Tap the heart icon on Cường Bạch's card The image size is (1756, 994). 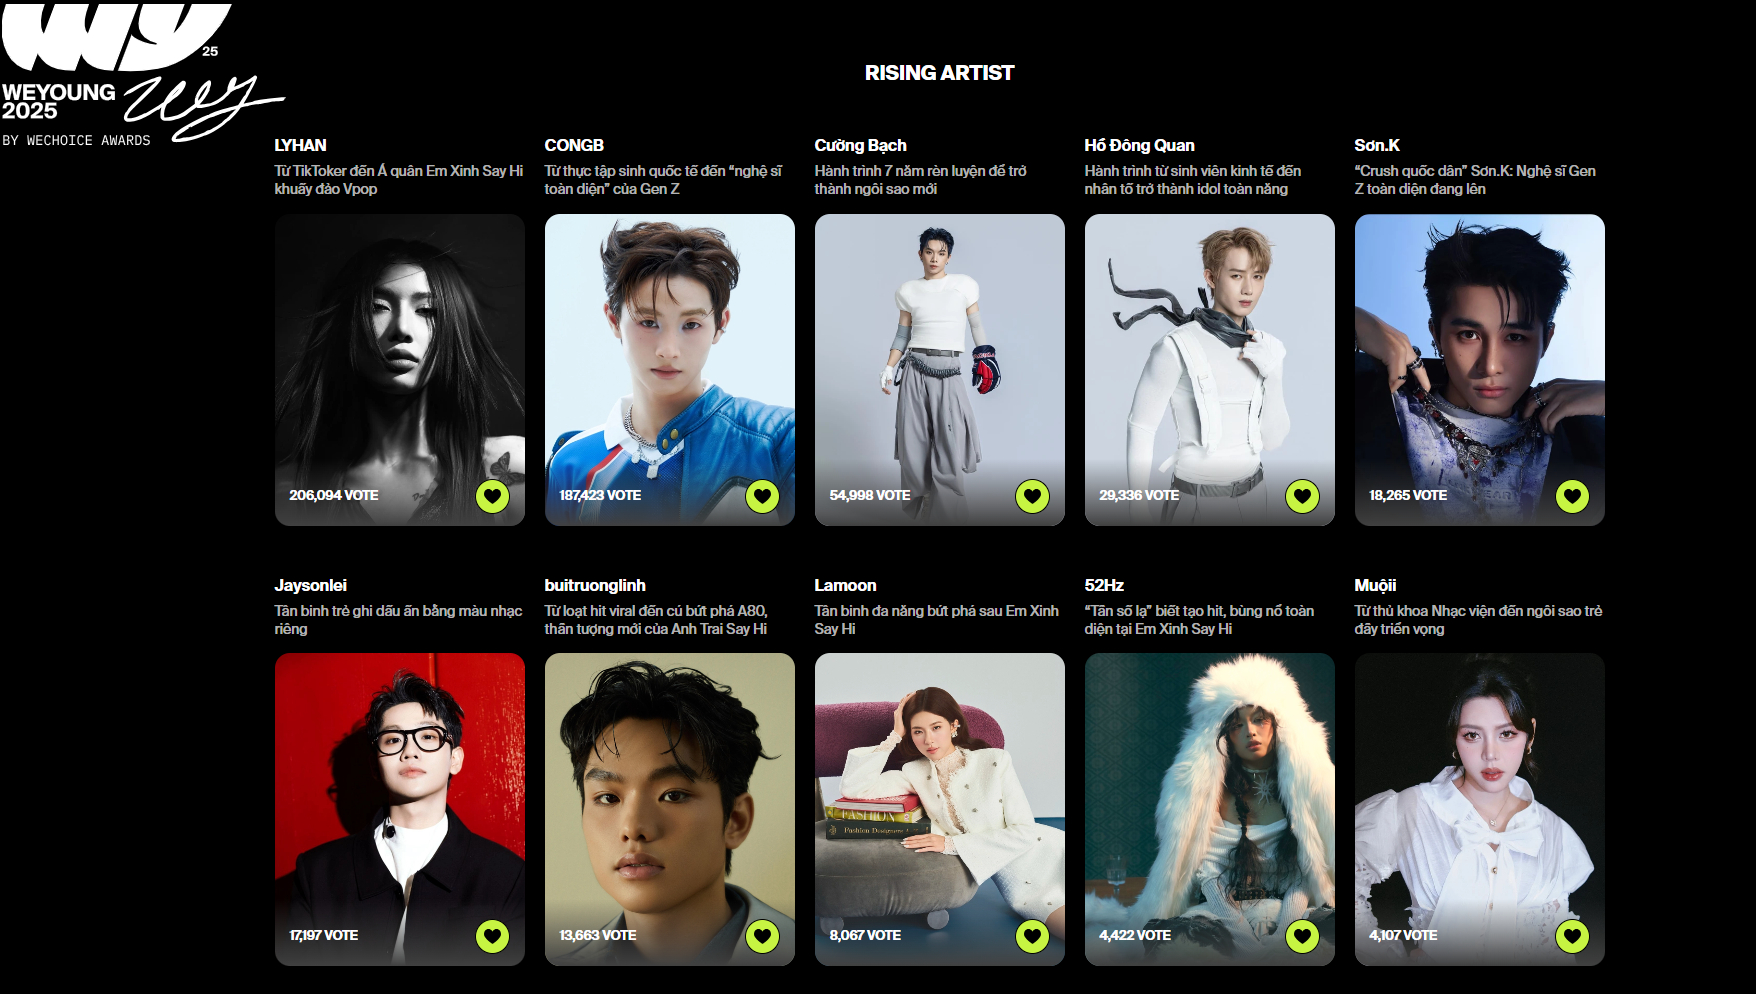pyautogui.click(x=1032, y=496)
